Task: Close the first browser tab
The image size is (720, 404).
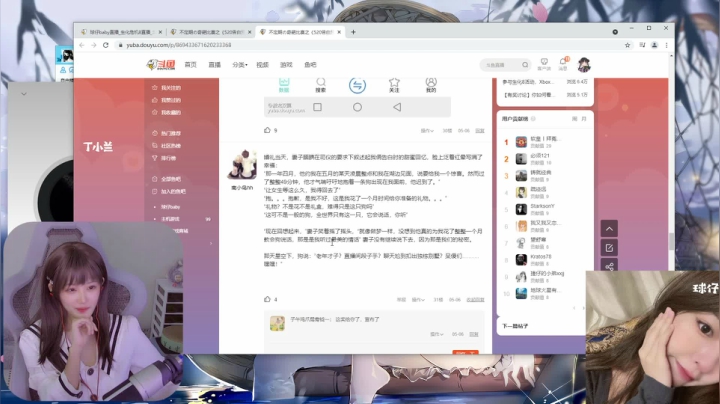Action: pos(160,32)
